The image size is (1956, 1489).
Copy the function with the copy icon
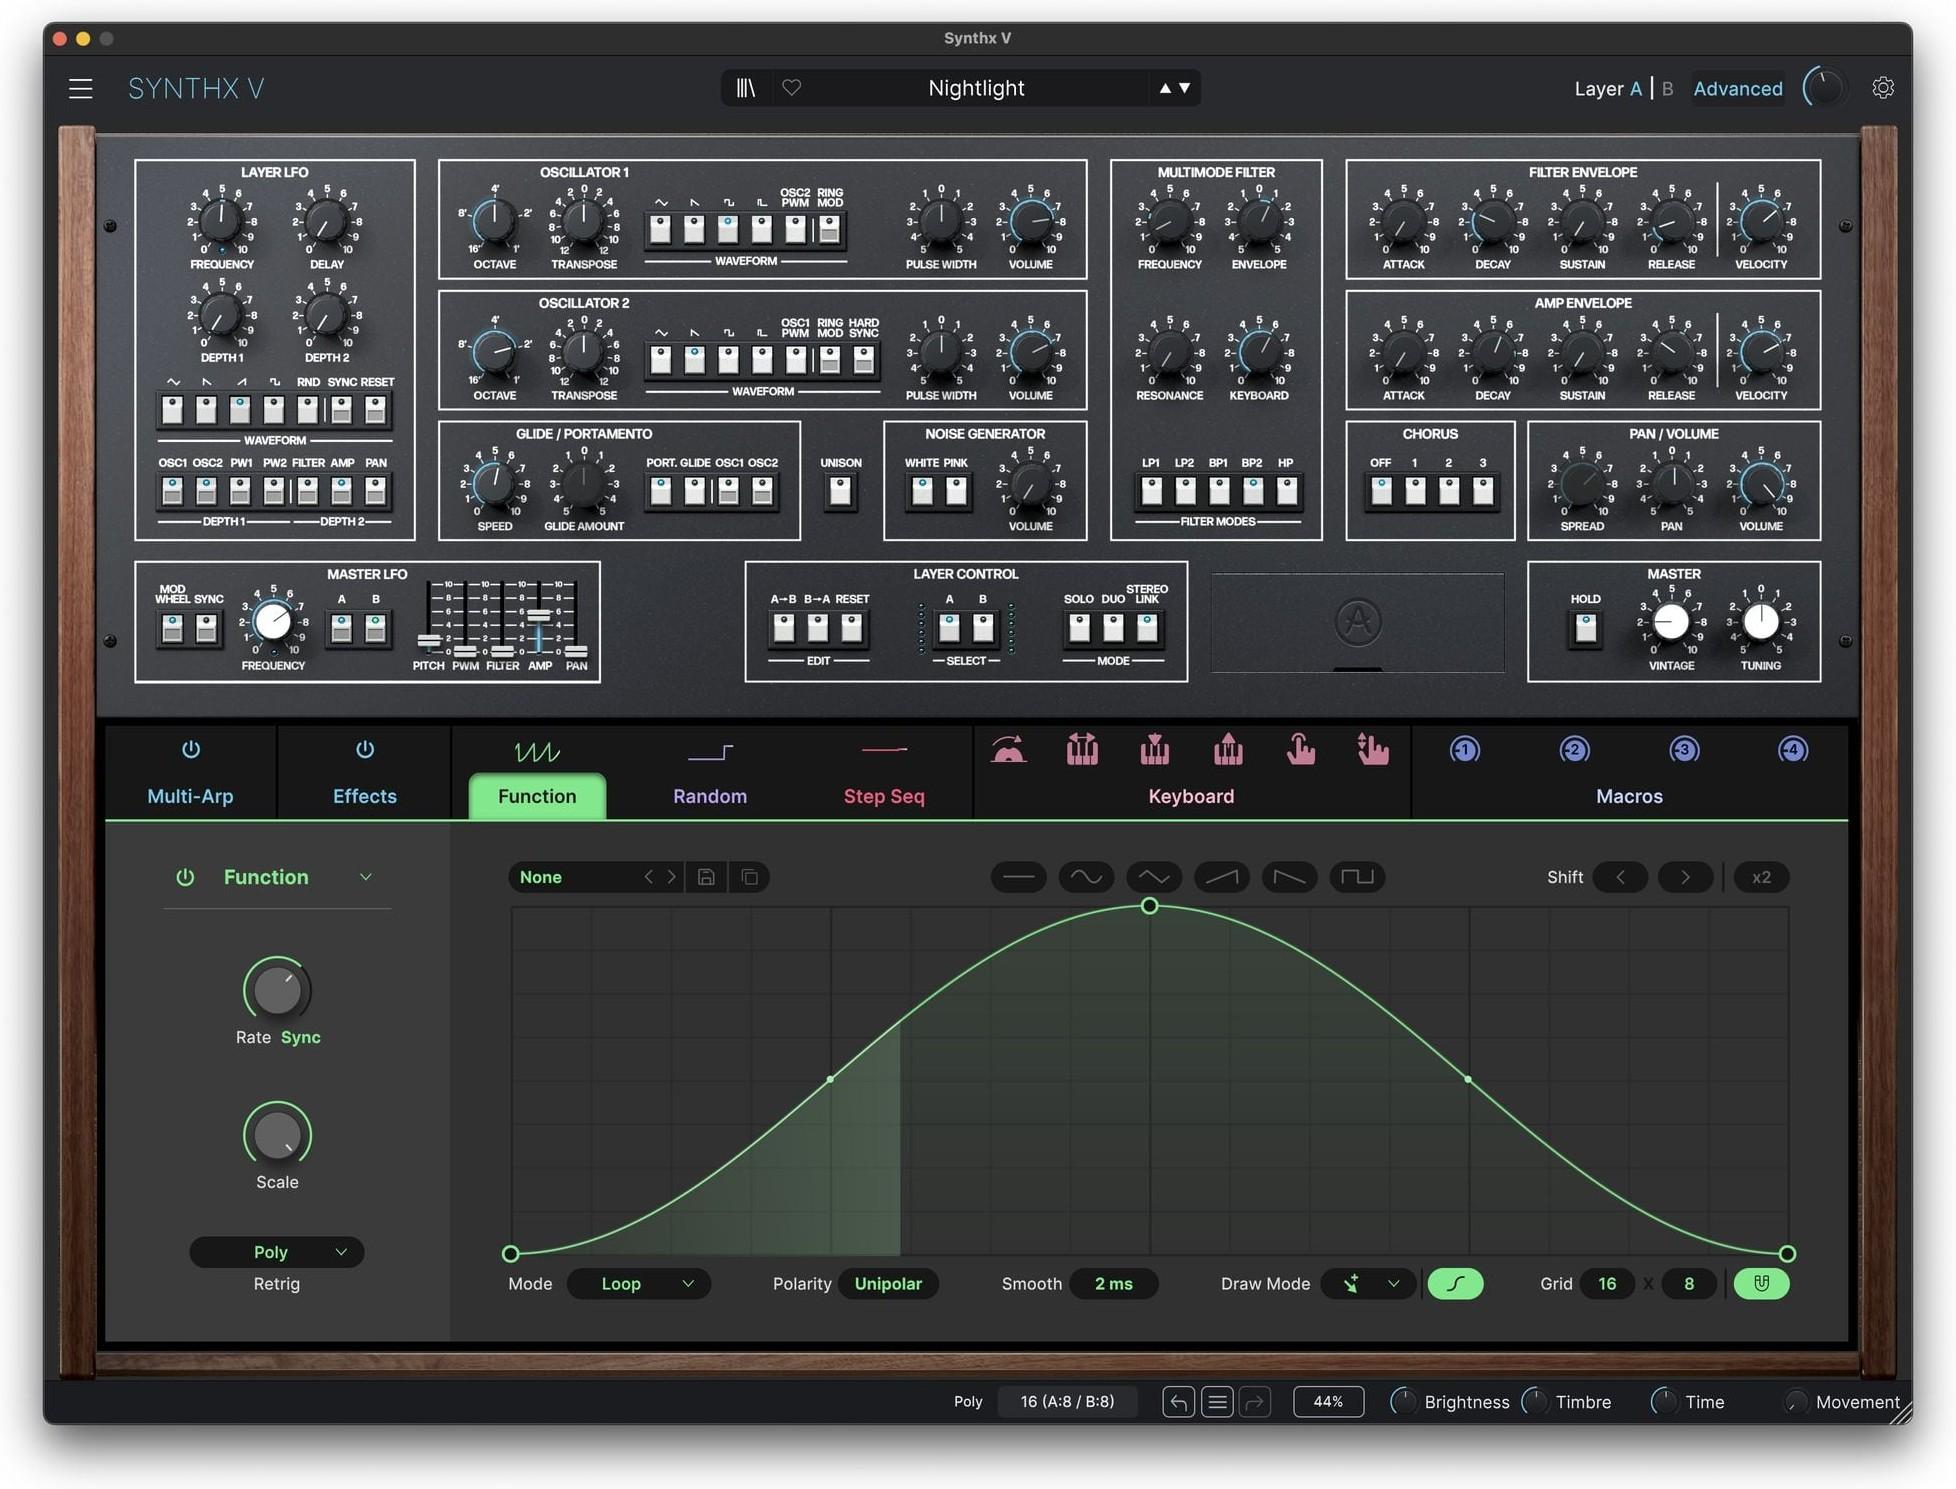[749, 877]
